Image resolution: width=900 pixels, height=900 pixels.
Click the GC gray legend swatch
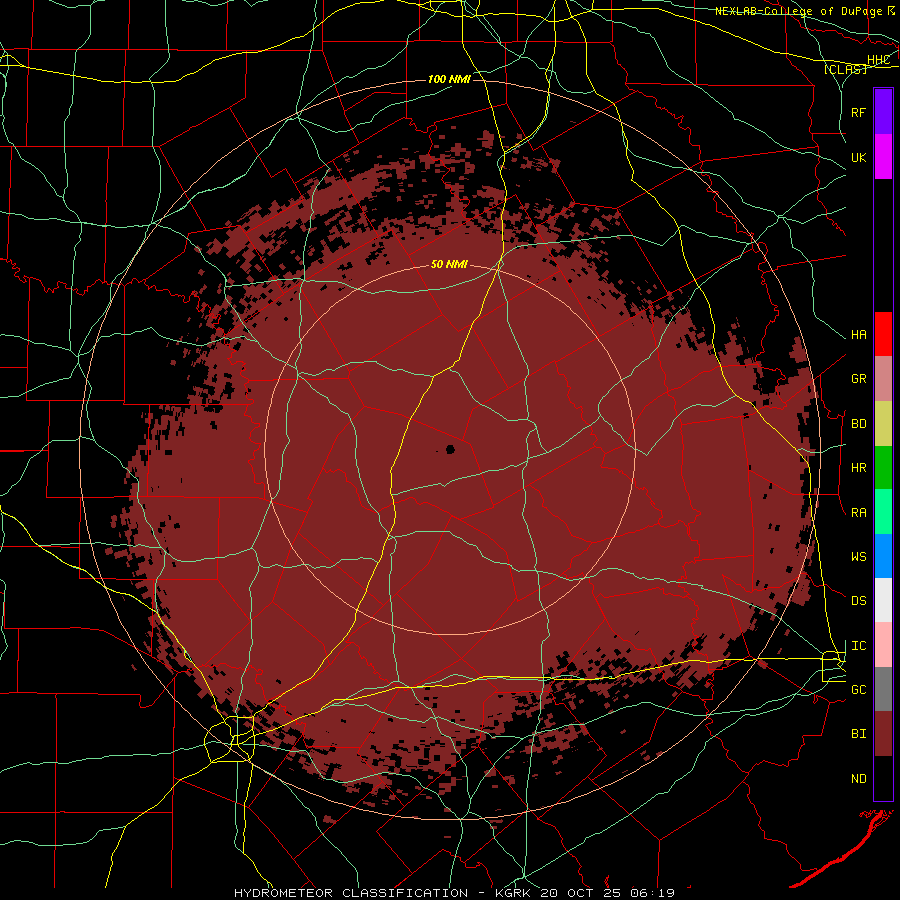(883, 689)
